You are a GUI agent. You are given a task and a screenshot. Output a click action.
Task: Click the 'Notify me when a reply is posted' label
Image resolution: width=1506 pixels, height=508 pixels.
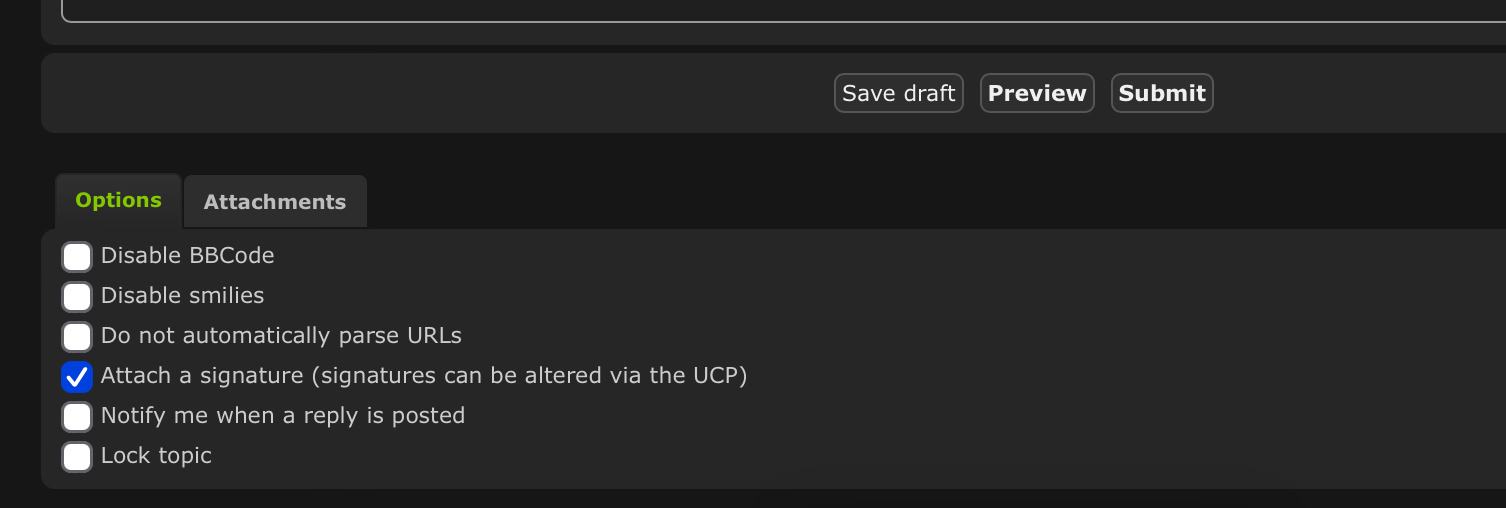pos(283,416)
